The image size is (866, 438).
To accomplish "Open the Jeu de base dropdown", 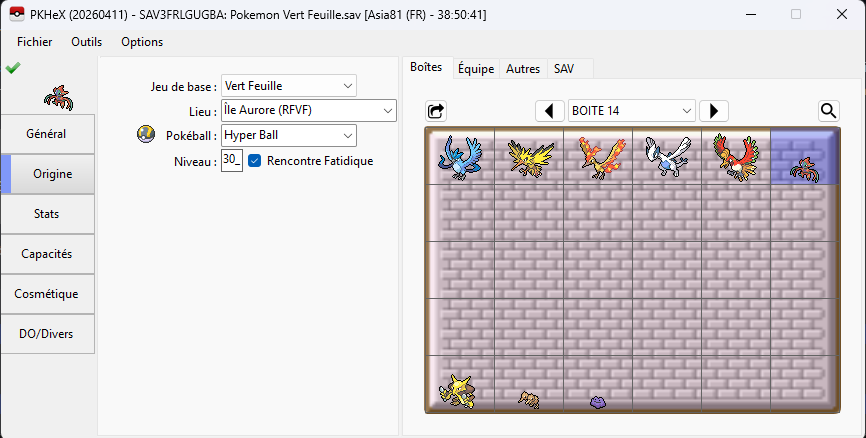I will pos(289,86).
